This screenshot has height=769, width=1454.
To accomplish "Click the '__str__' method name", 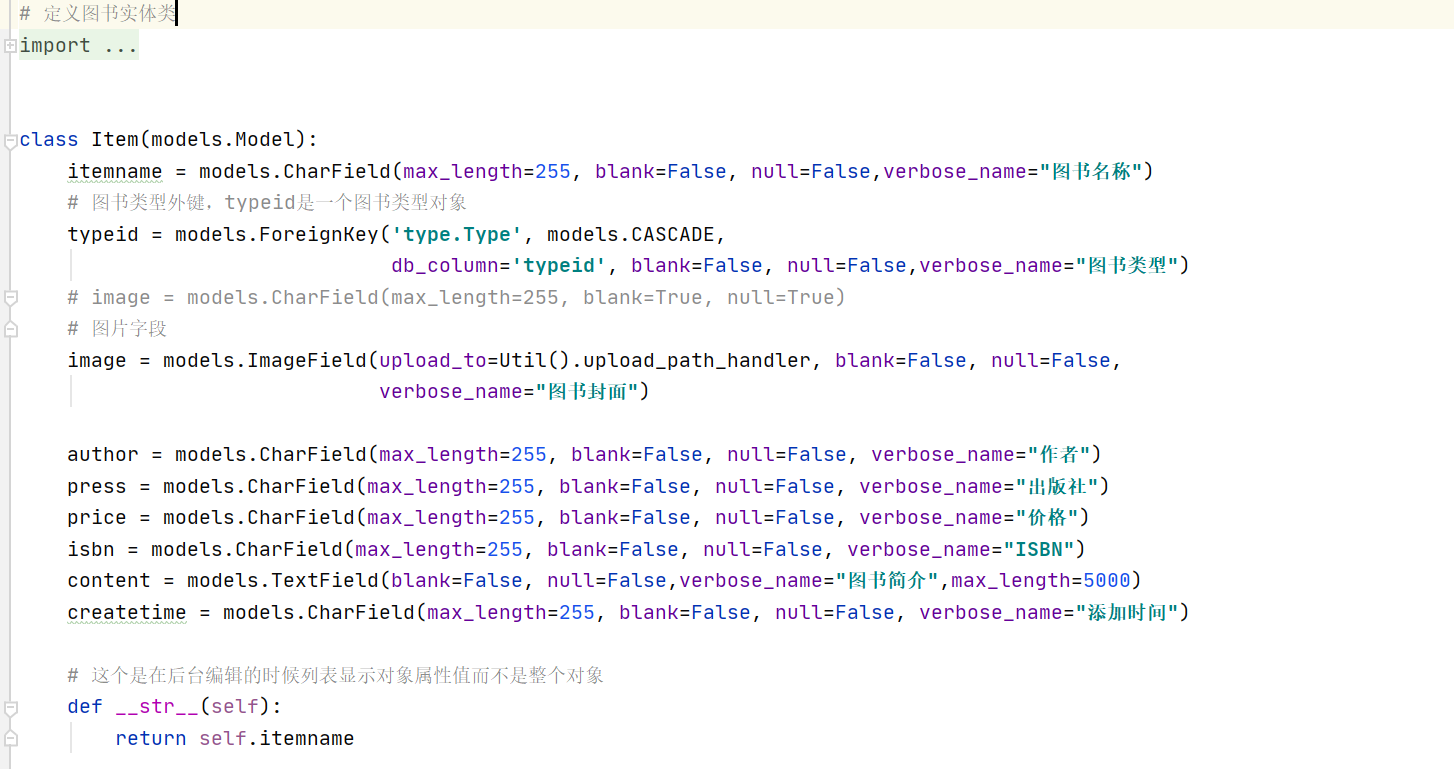I will 157,707.
